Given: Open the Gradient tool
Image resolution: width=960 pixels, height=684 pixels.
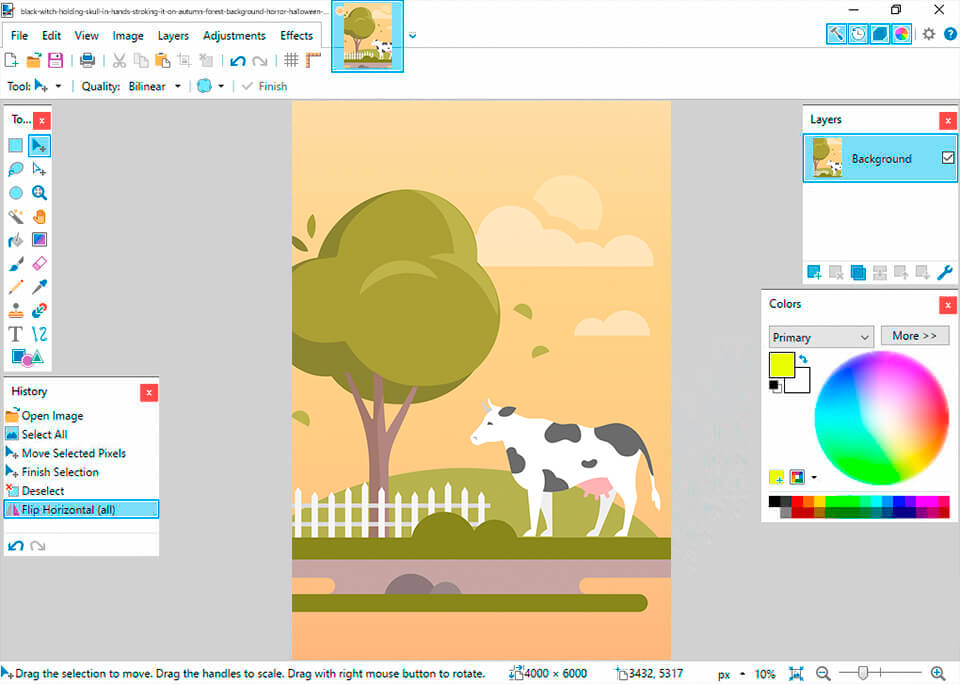Looking at the screenshot, I should (x=40, y=240).
